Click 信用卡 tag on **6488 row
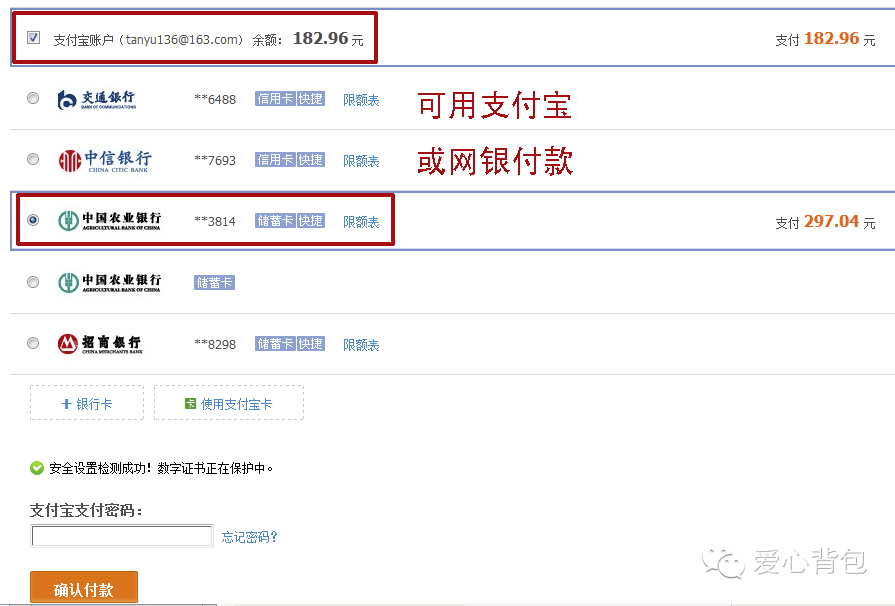 point(275,99)
